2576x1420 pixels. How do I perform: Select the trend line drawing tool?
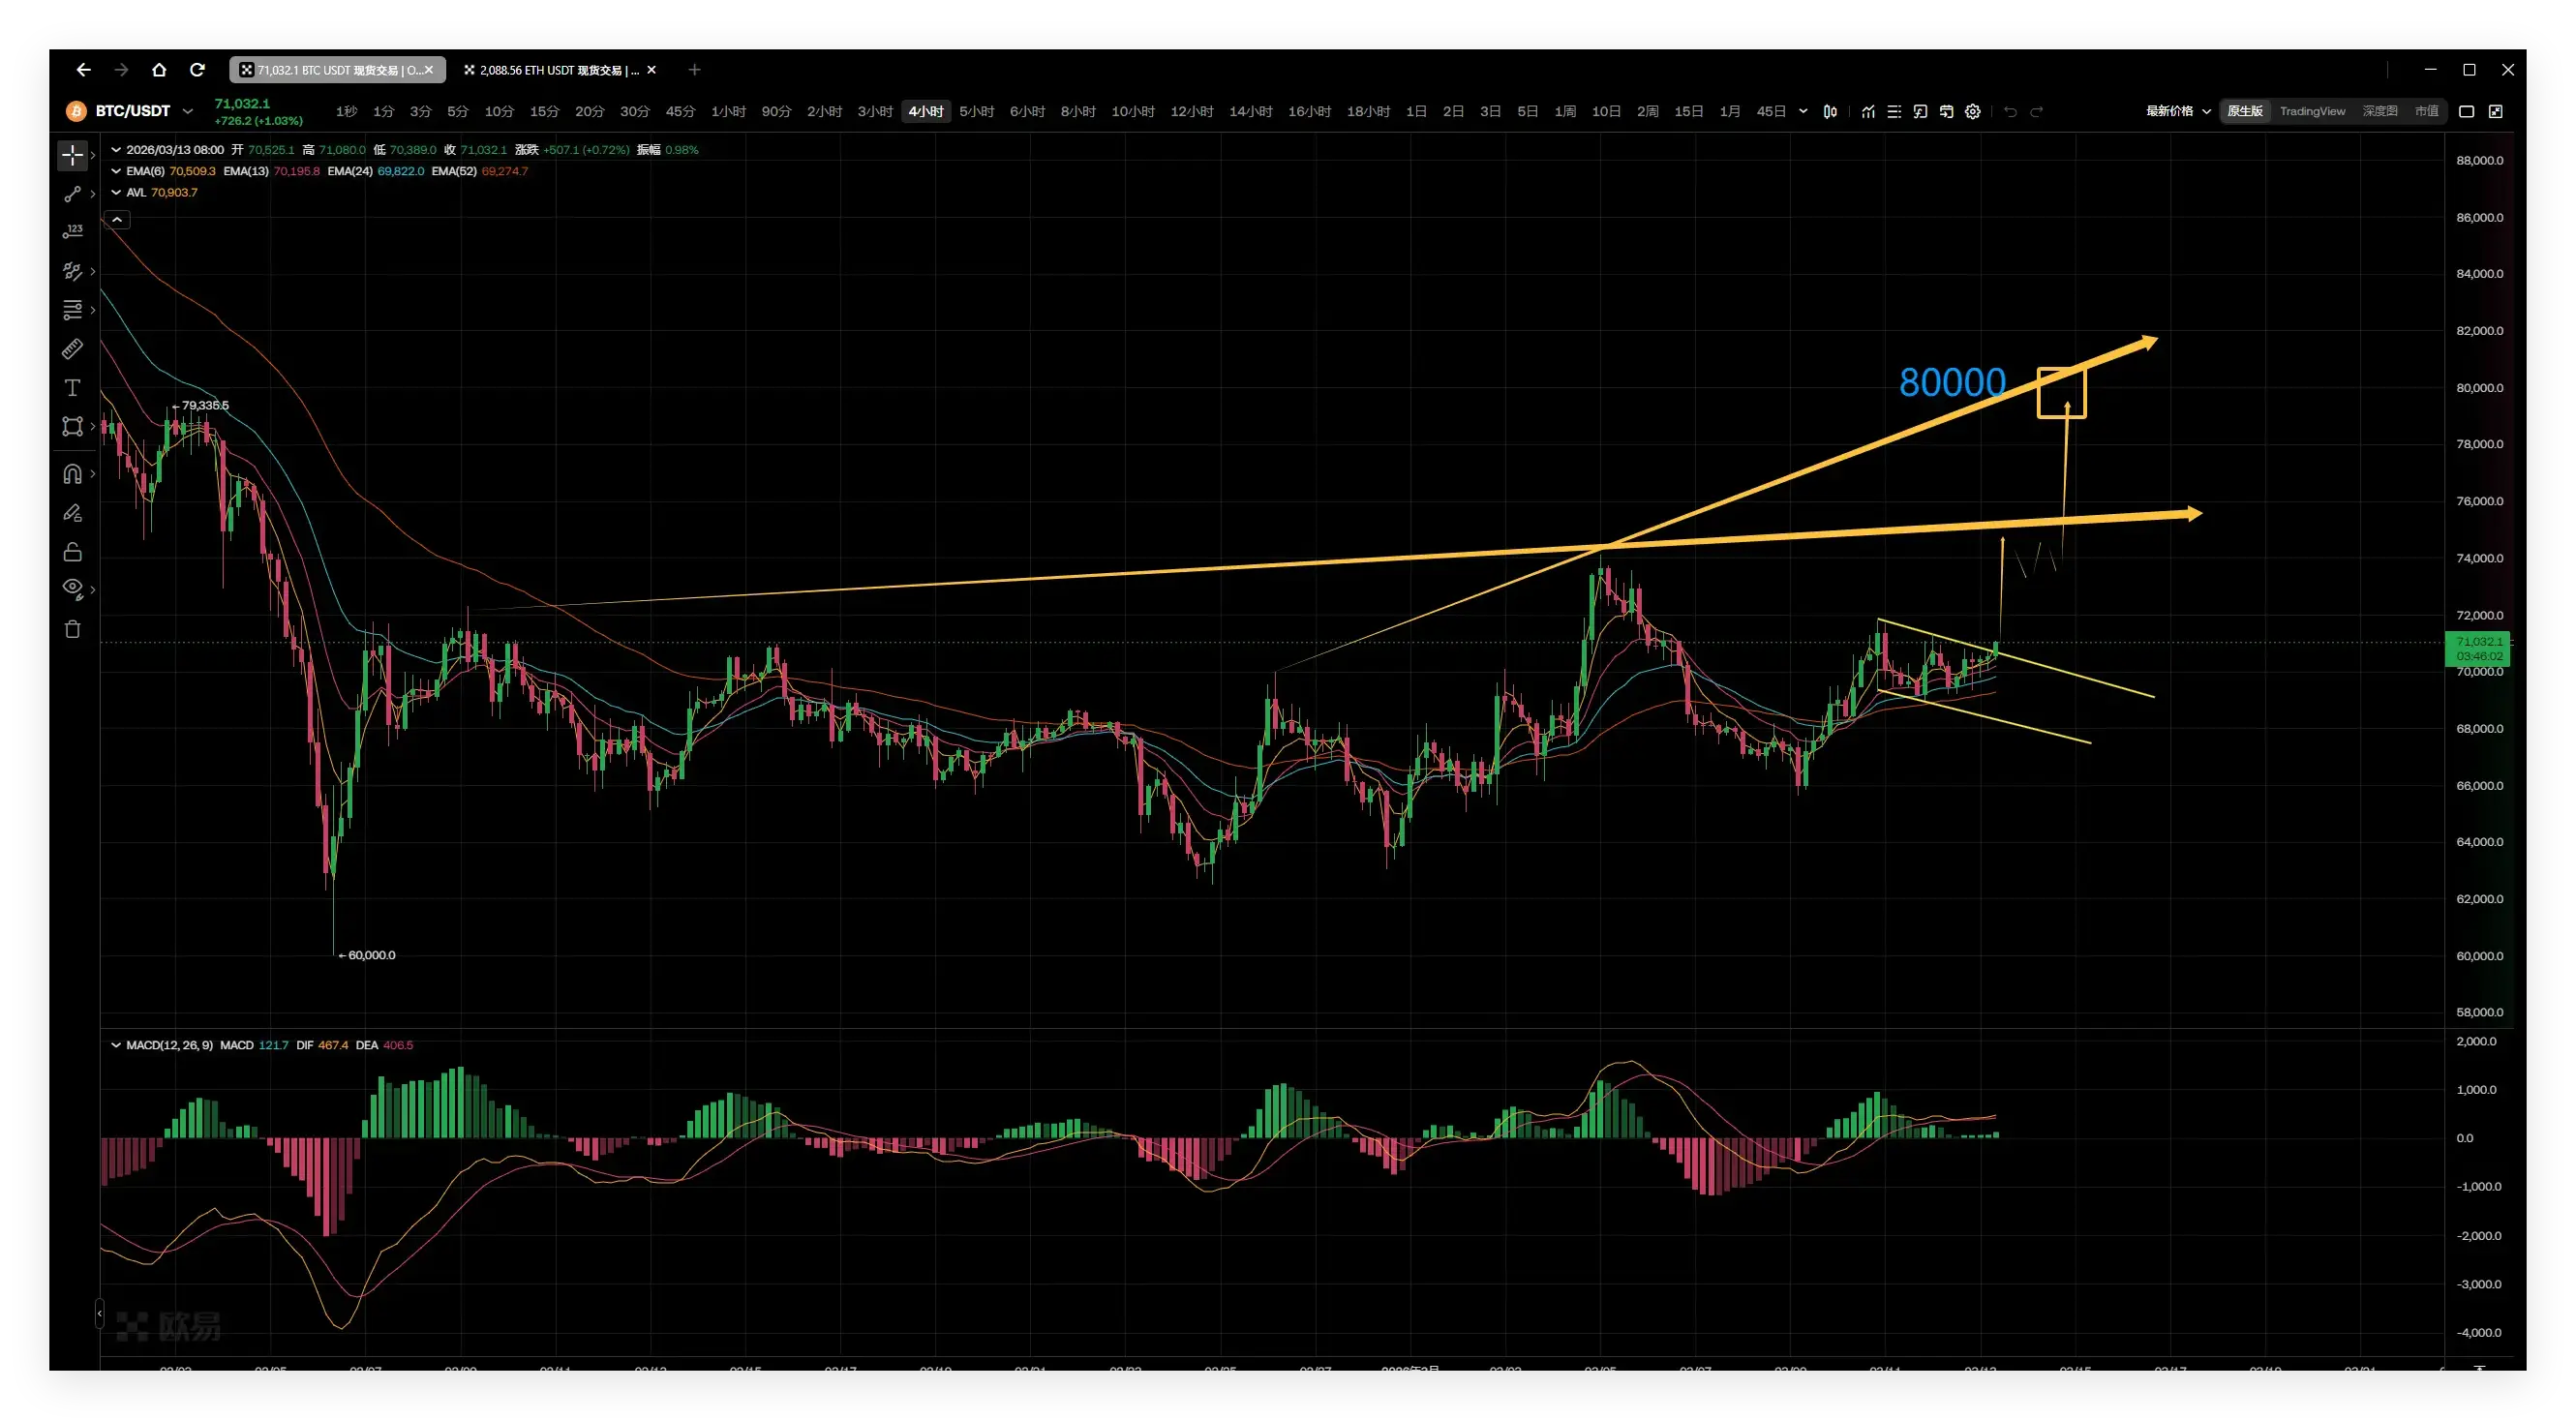coord(72,194)
